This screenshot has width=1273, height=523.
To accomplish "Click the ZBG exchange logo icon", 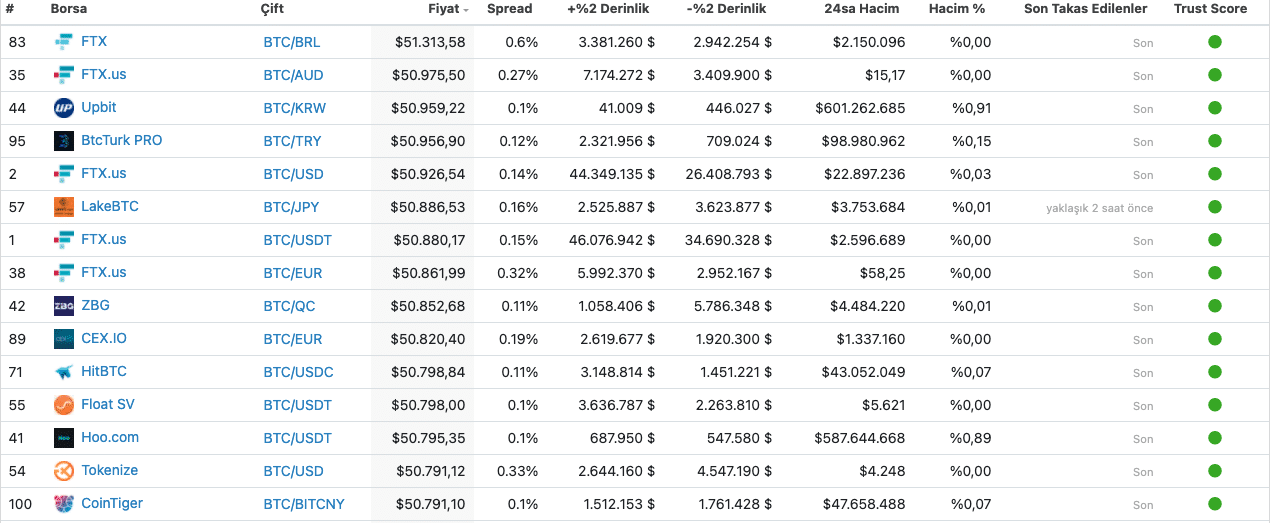I will click(64, 306).
